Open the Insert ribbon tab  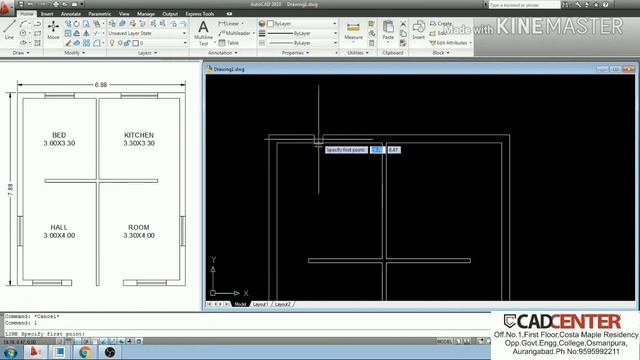pos(47,14)
